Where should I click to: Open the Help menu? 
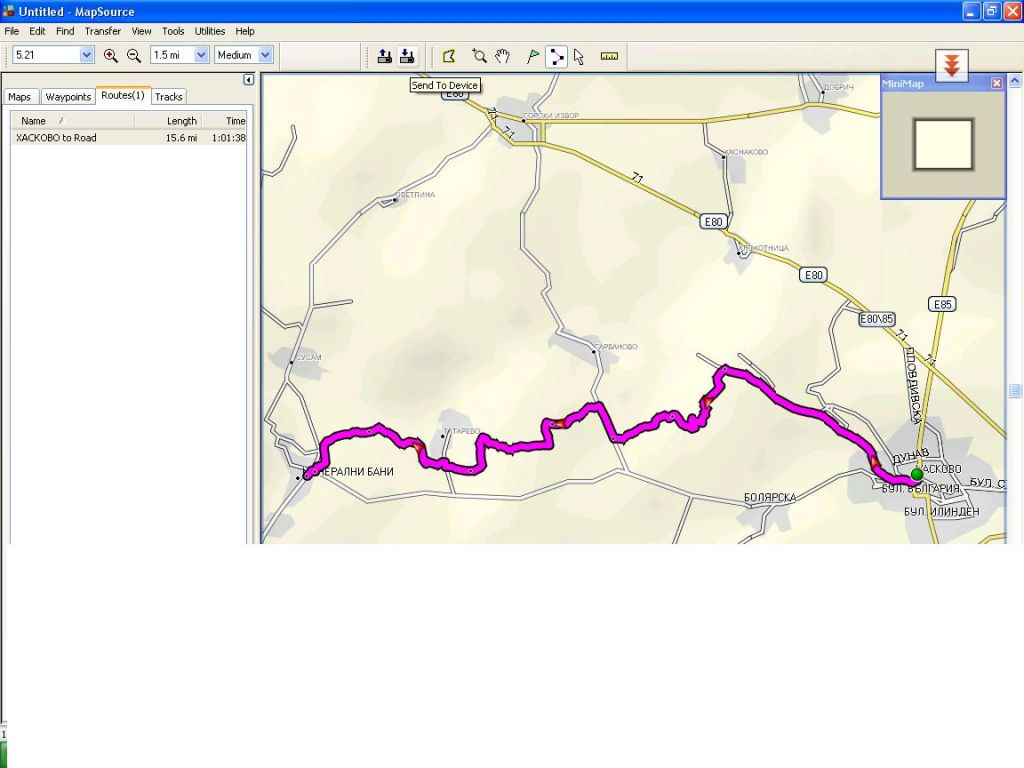pos(245,31)
